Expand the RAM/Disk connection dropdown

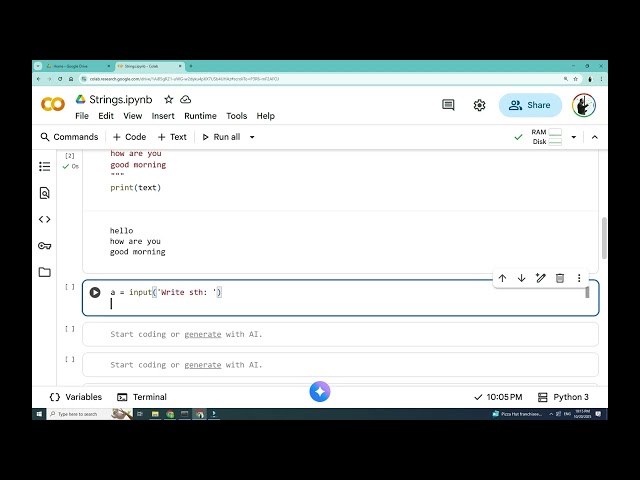coord(573,137)
